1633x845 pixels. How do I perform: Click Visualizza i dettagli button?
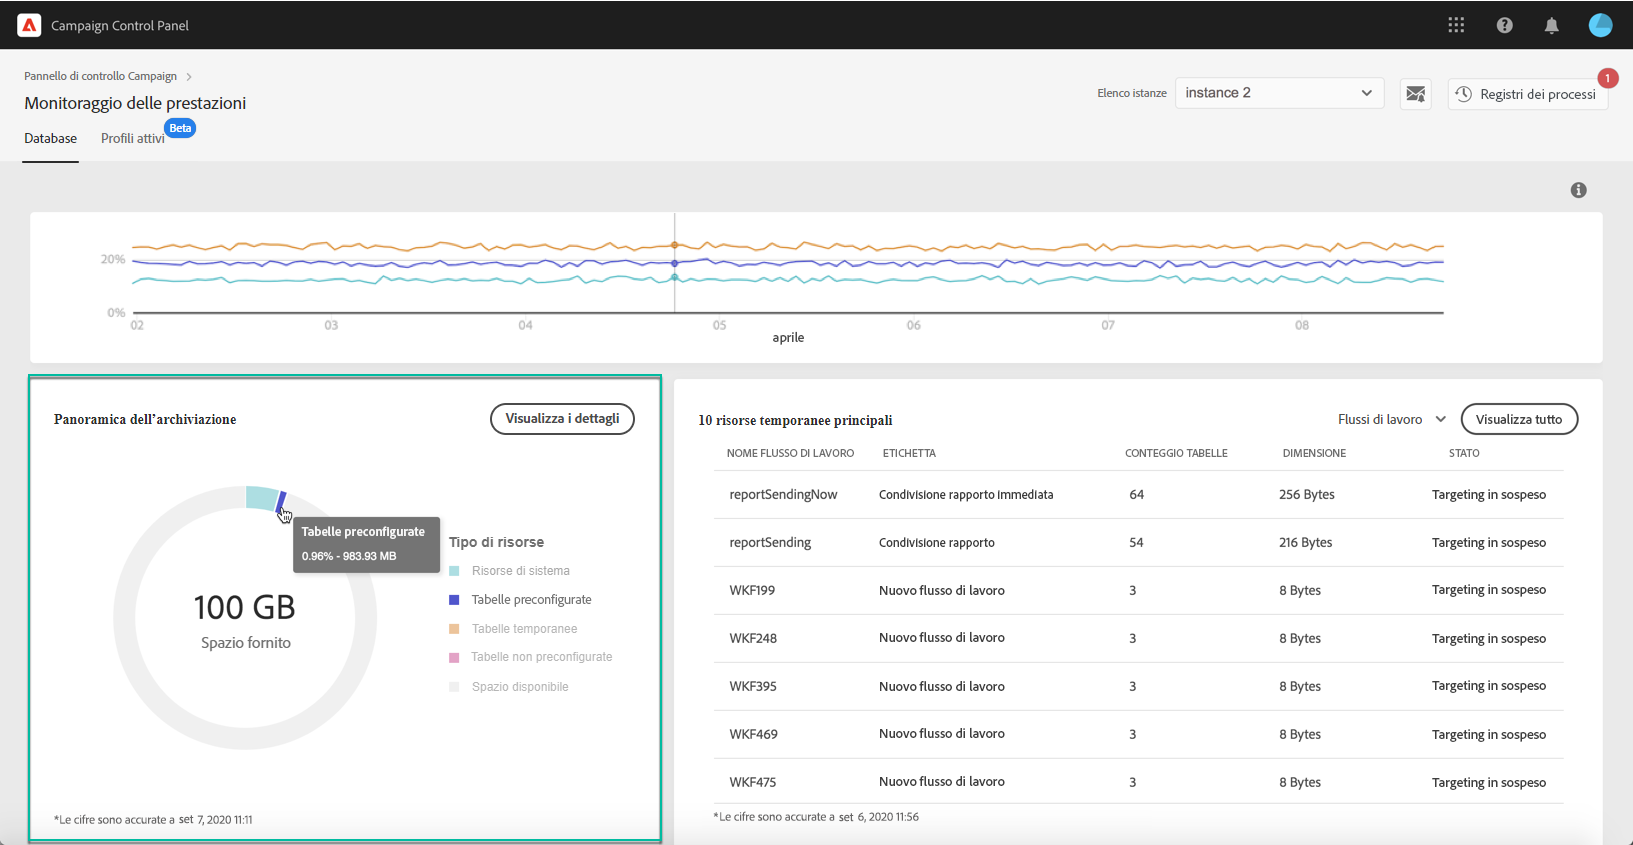tap(562, 419)
